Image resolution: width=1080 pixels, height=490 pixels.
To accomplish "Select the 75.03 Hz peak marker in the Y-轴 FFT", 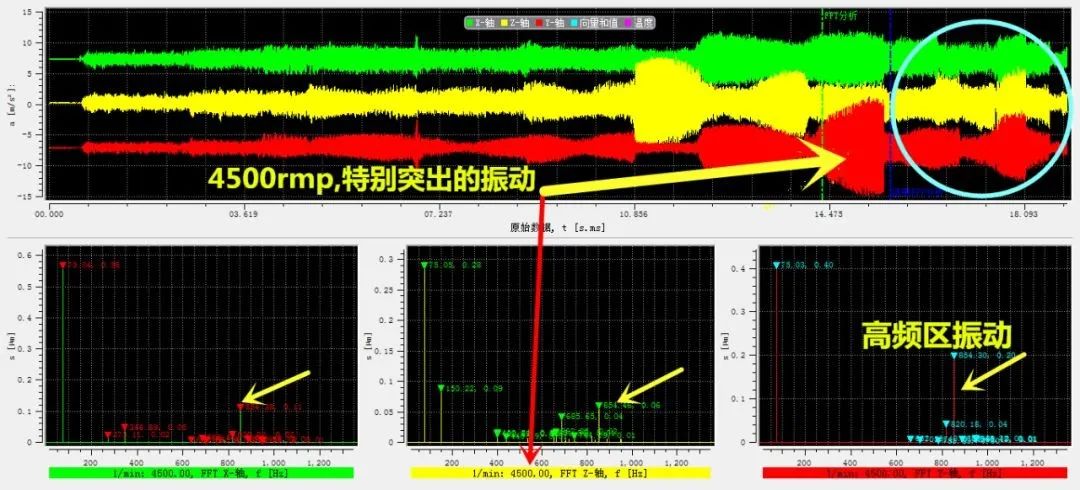I will pos(776,265).
